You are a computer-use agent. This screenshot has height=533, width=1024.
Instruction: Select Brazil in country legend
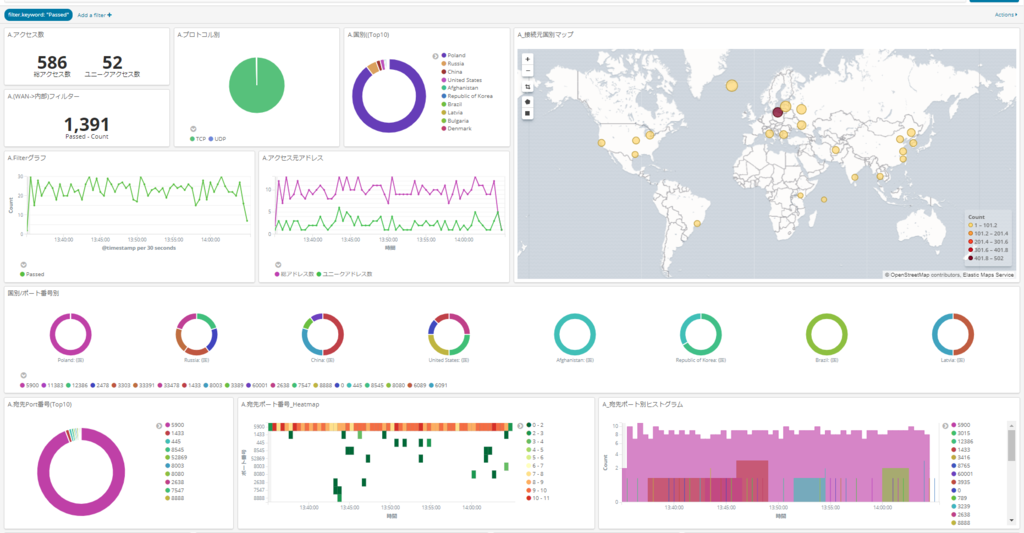point(455,105)
